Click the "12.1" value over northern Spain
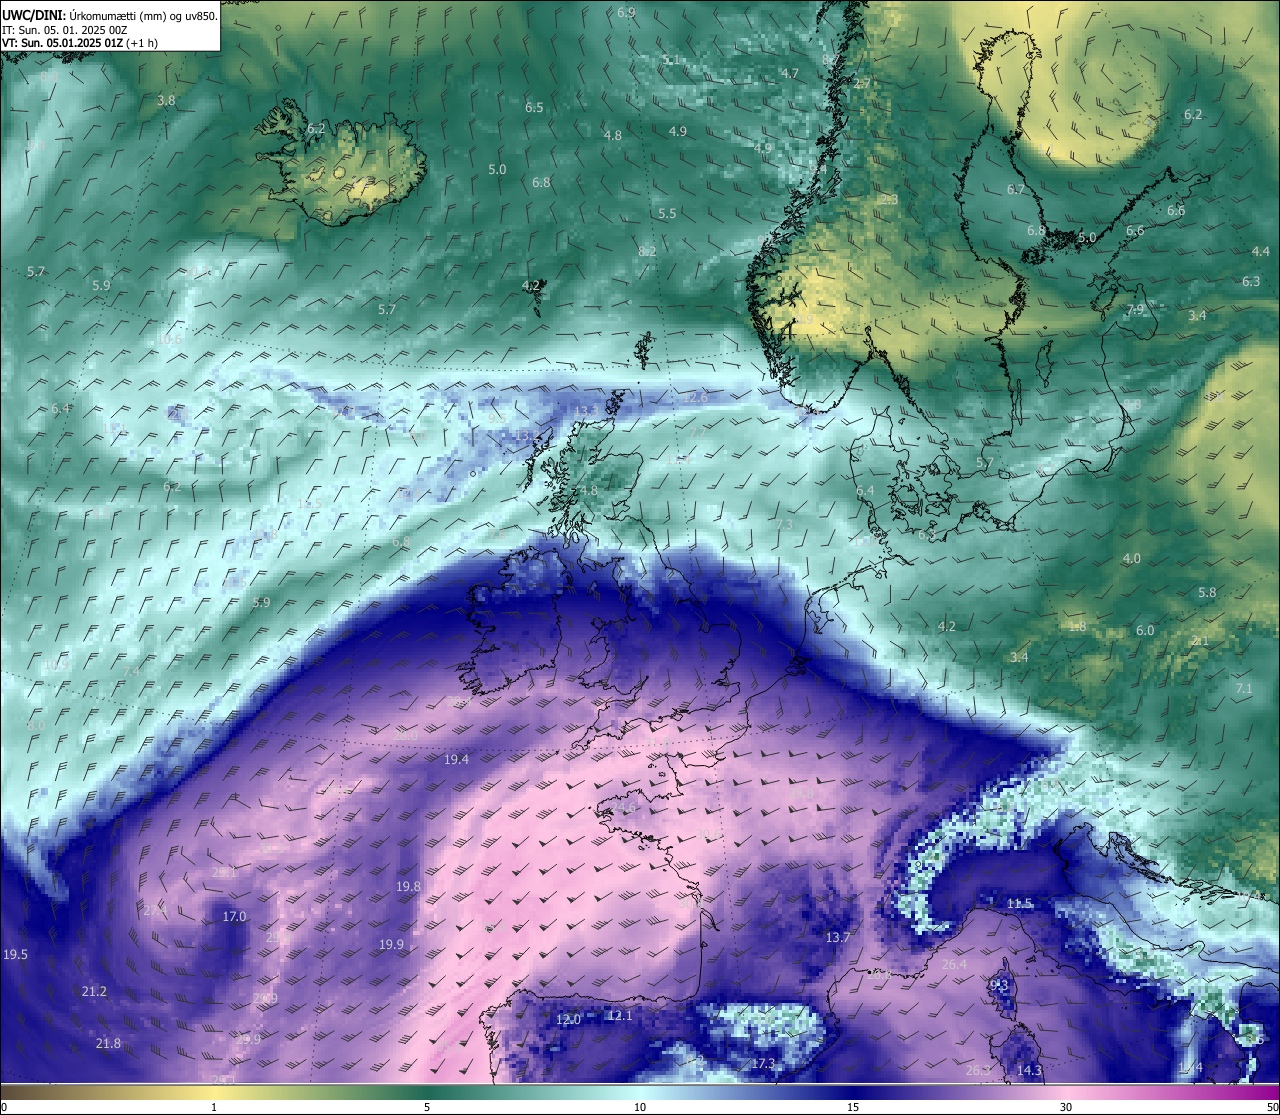Viewport: 1280px width, 1115px height. pyautogui.click(x=620, y=1016)
